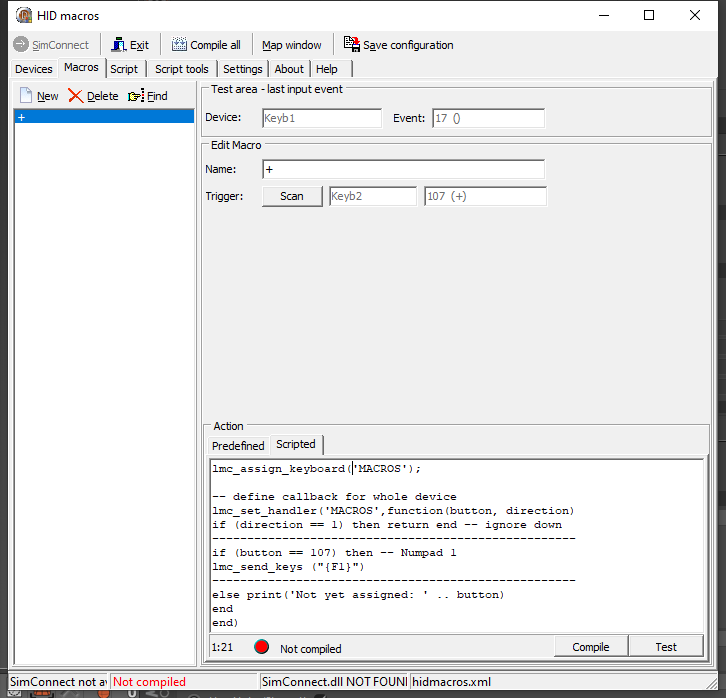Viewport: 726px width, 698px height.
Task: Click the HID macros app icon in title bar
Action: (x=24, y=15)
